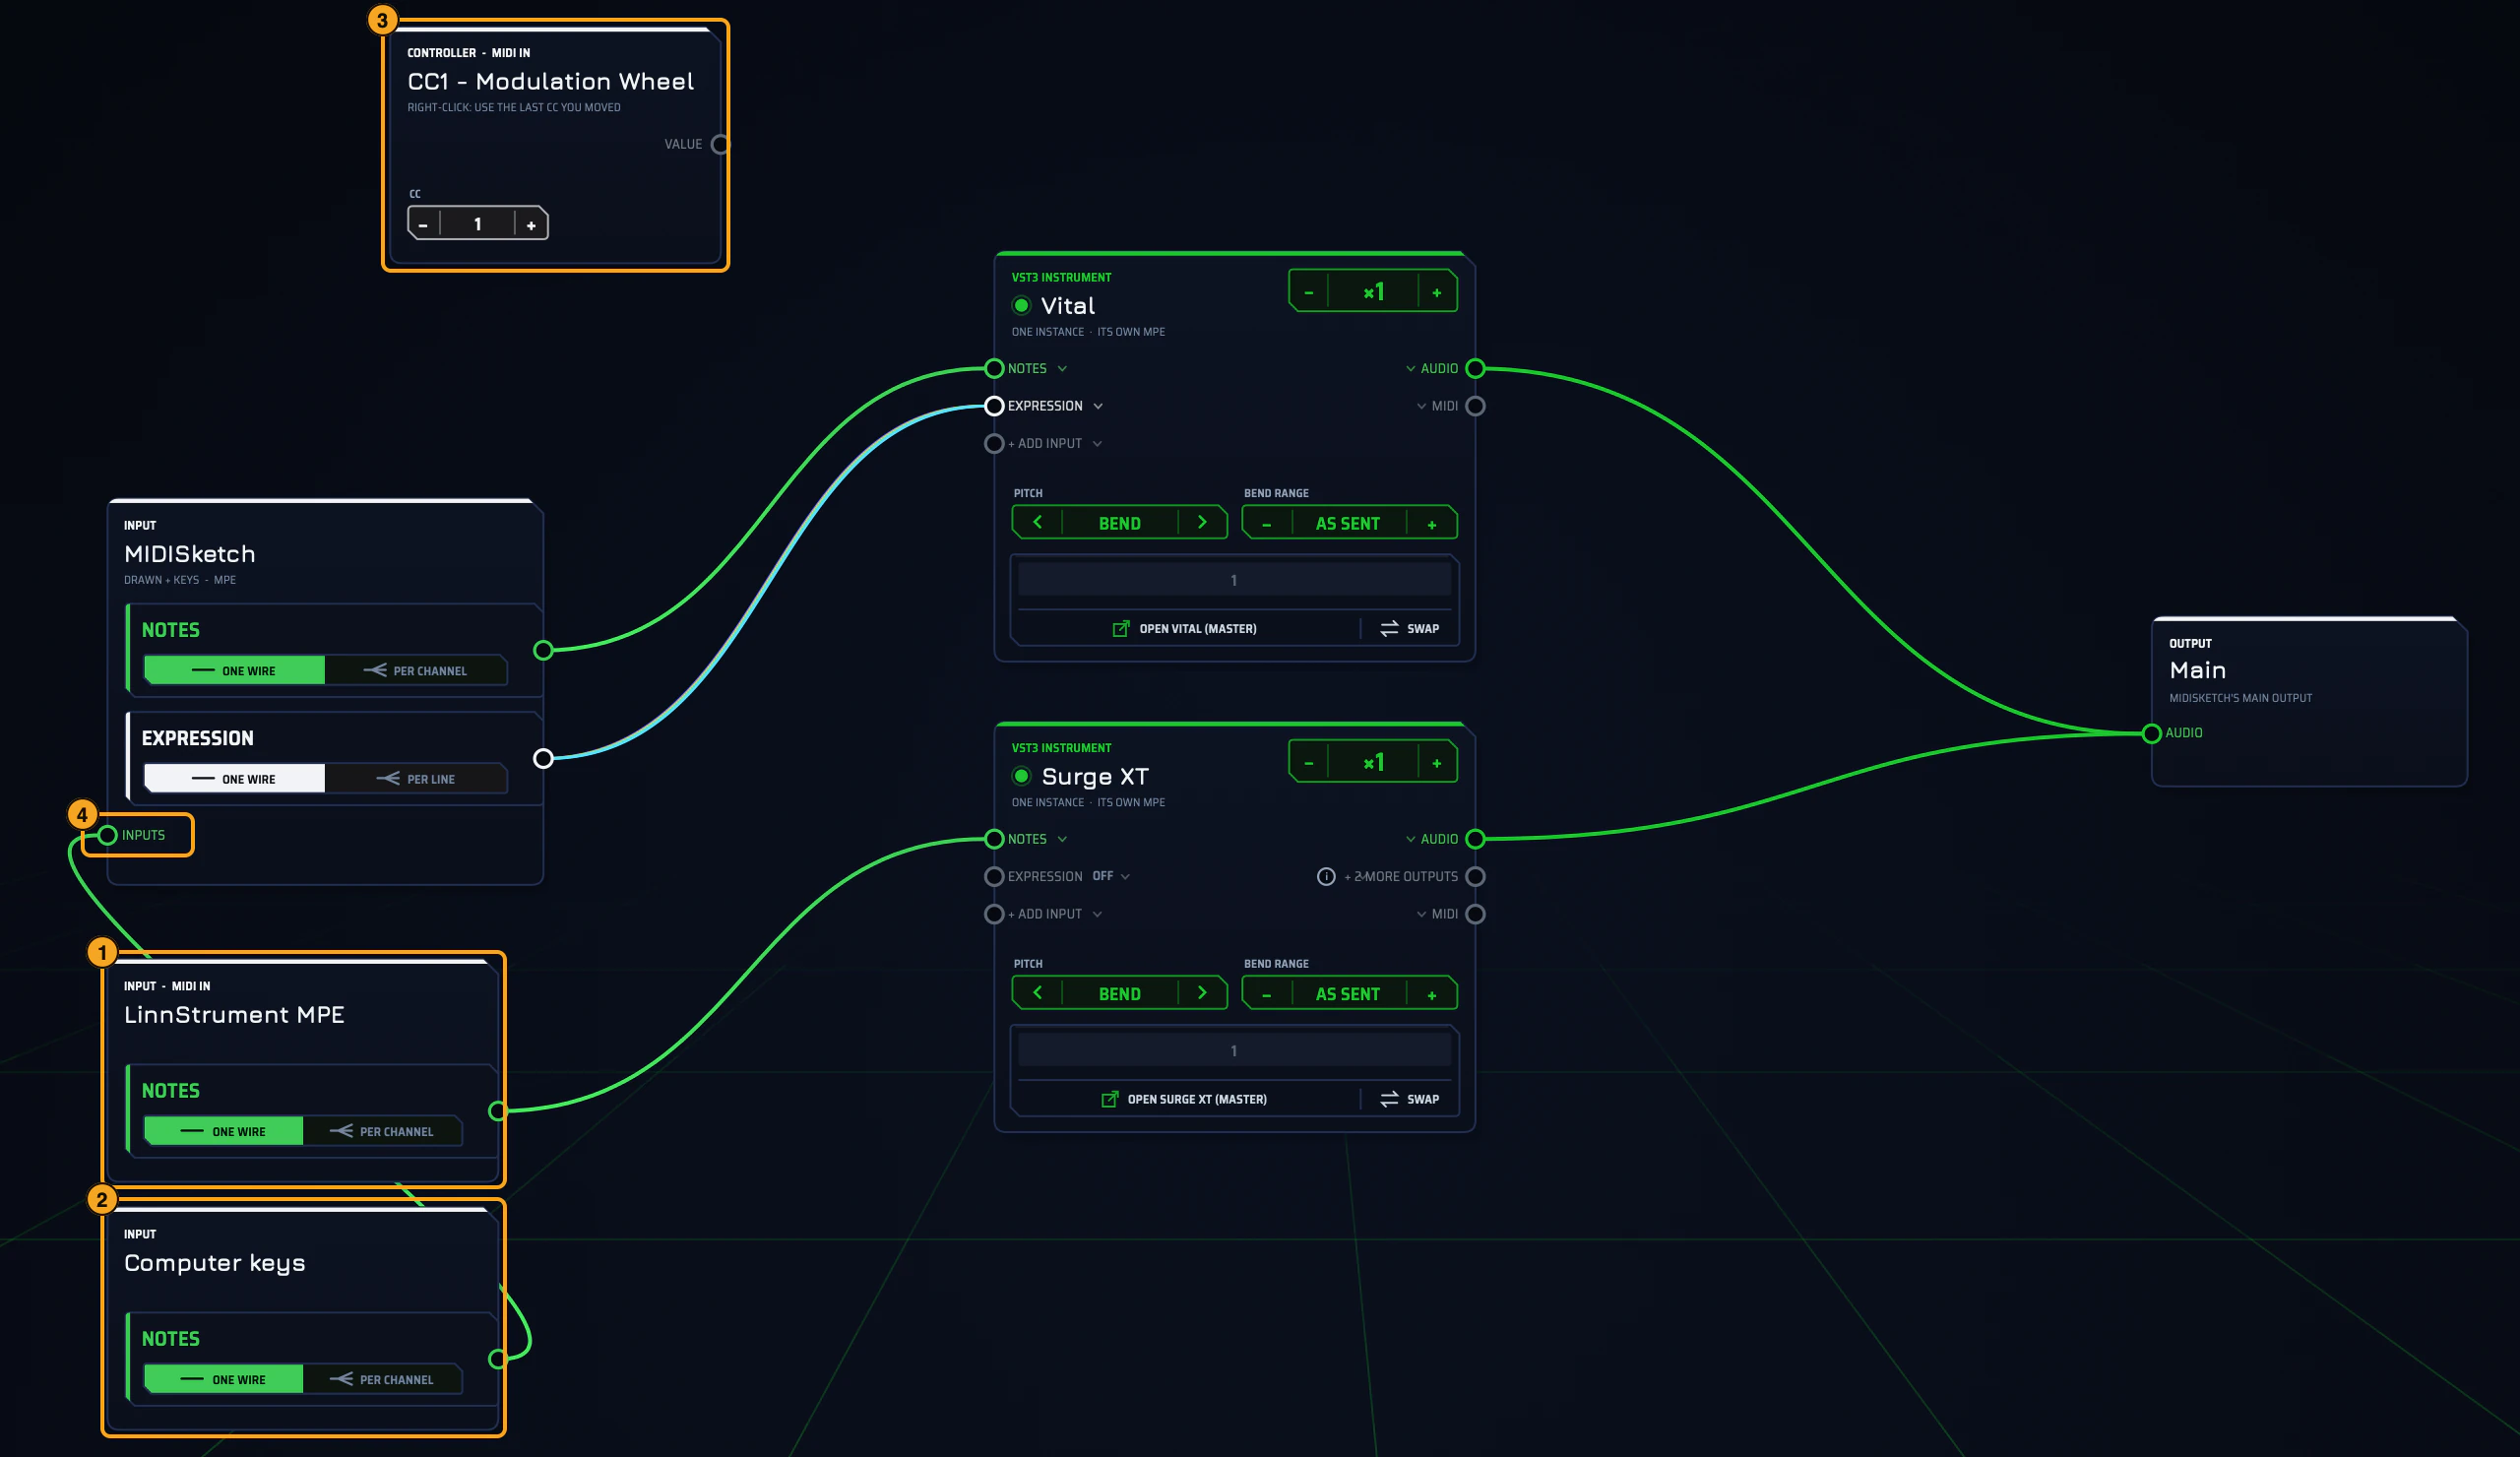Click CC1 Modulation Wheel VALUE output port
Image resolution: width=2520 pixels, height=1457 pixels.
720,144
